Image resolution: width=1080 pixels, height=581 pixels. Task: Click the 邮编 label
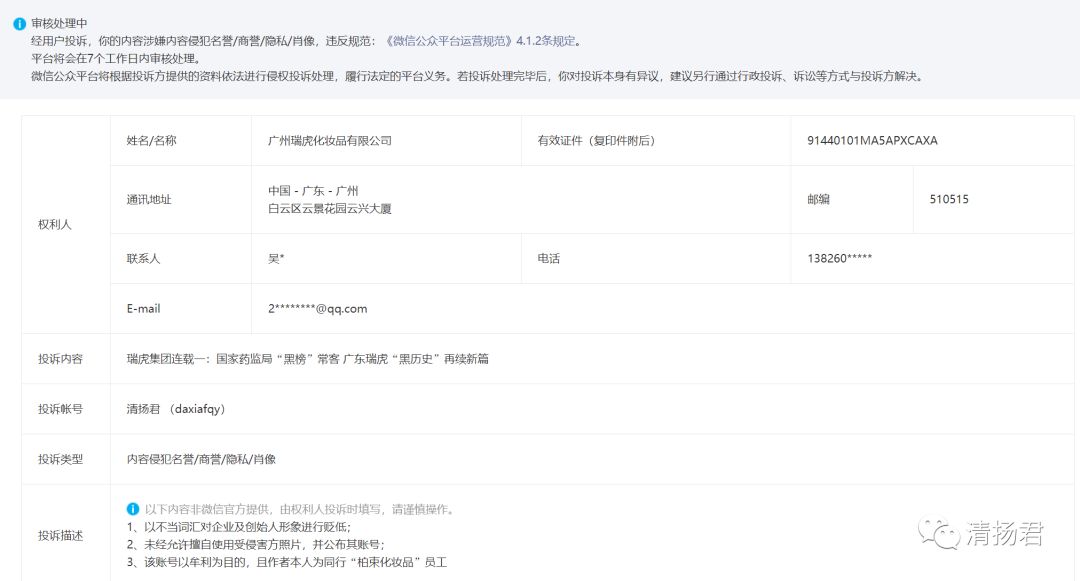pos(818,200)
